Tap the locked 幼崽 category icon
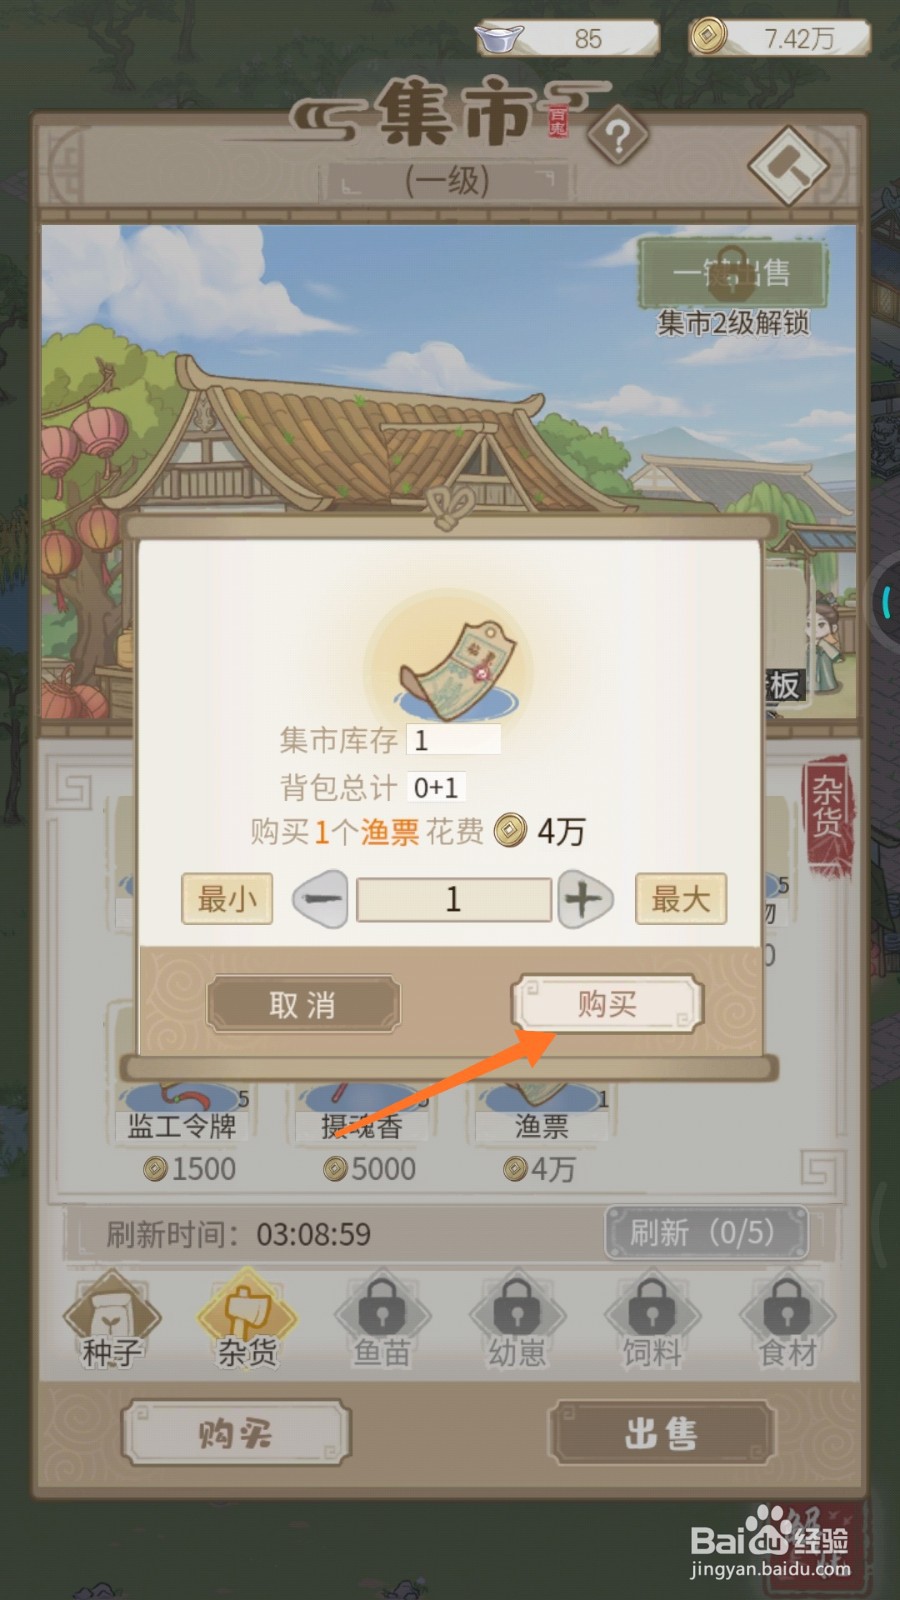This screenshot has width=900, height=1600. tap(517, 1320)
